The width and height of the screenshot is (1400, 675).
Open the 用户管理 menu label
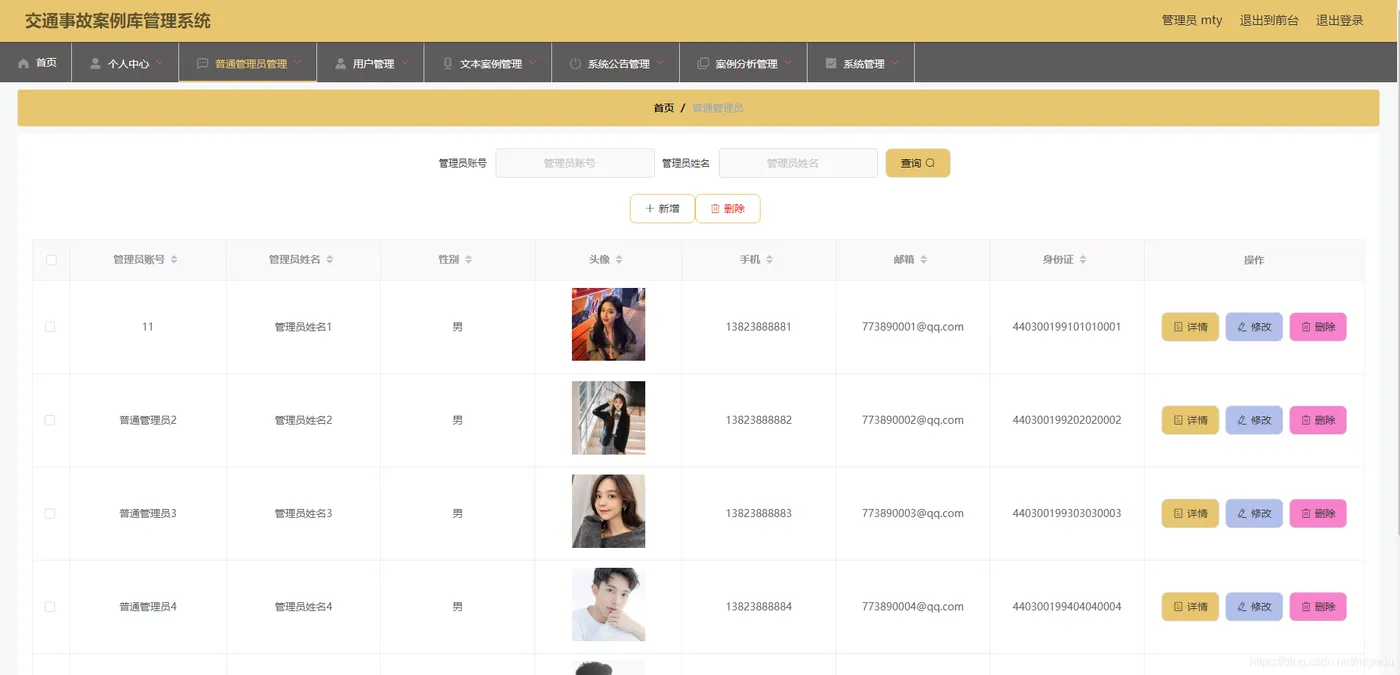pyautogui.click(x=374, y=64)
